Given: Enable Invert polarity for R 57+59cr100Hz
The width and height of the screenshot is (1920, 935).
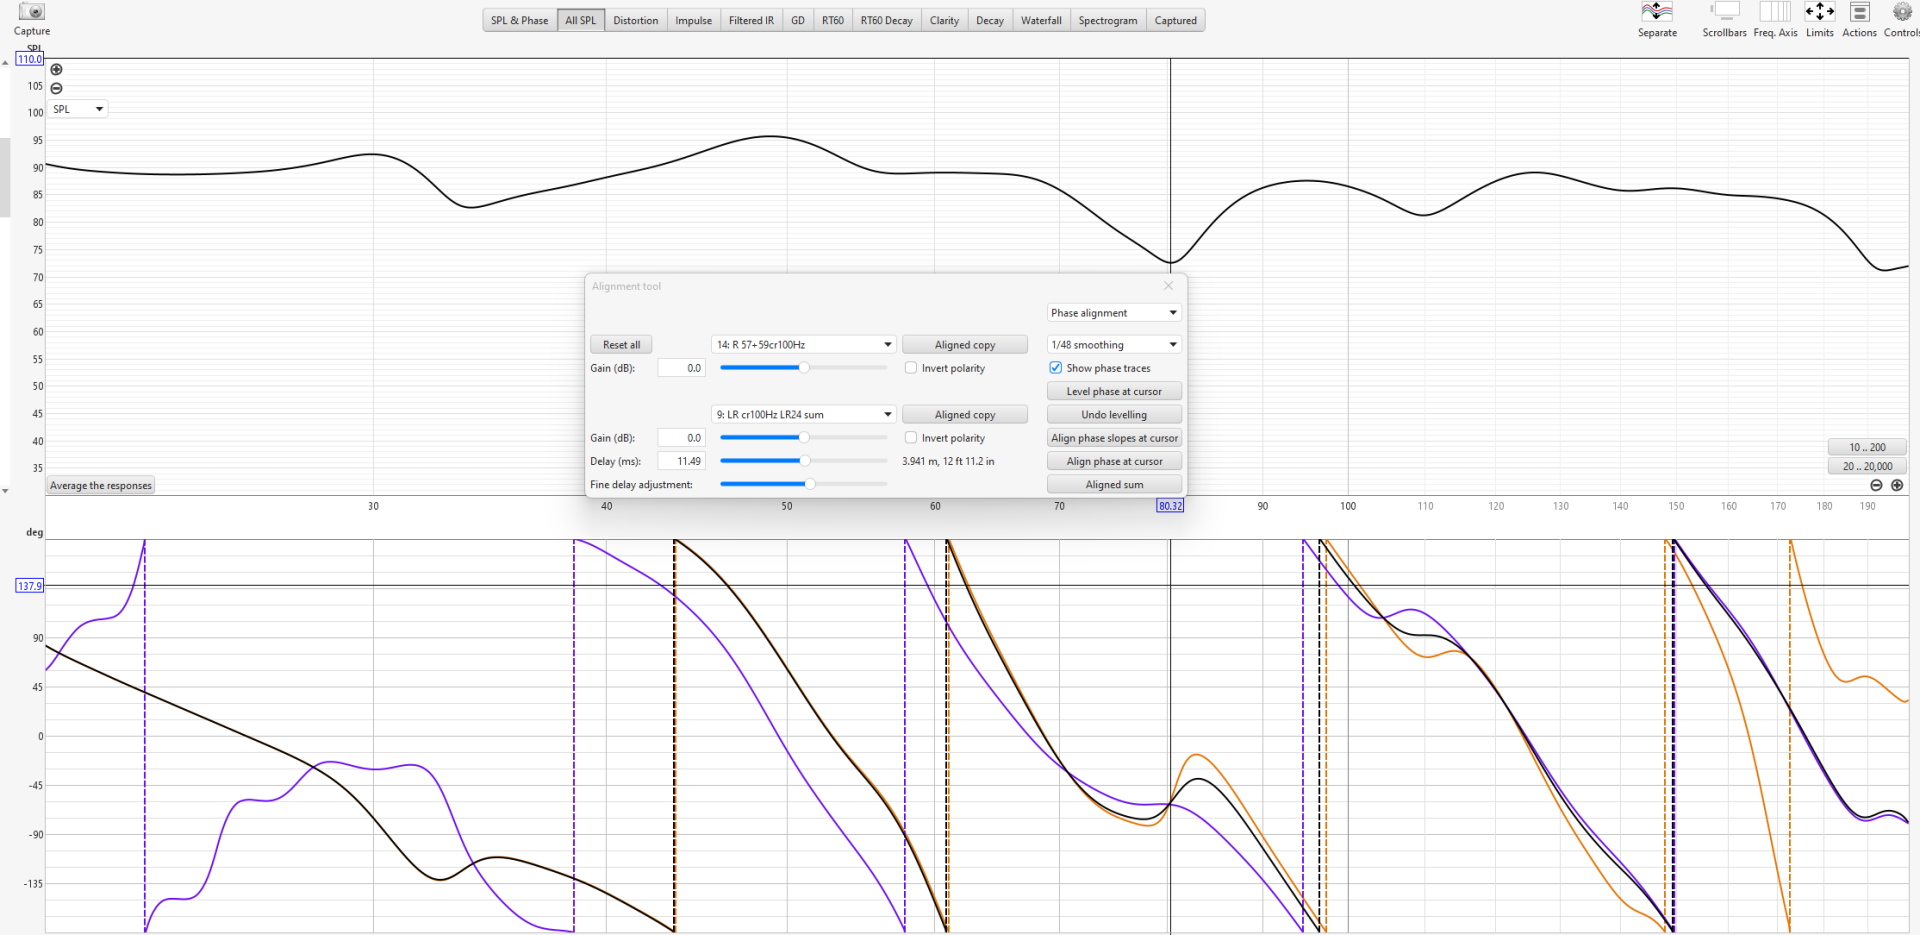Looking at the screenshot, I should 911,368.
